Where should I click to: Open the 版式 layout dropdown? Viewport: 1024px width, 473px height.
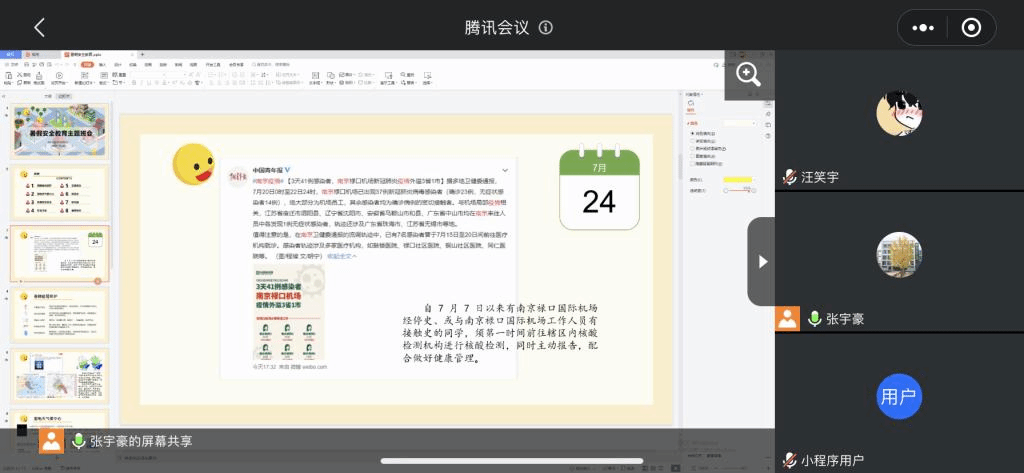pos(103,83)
